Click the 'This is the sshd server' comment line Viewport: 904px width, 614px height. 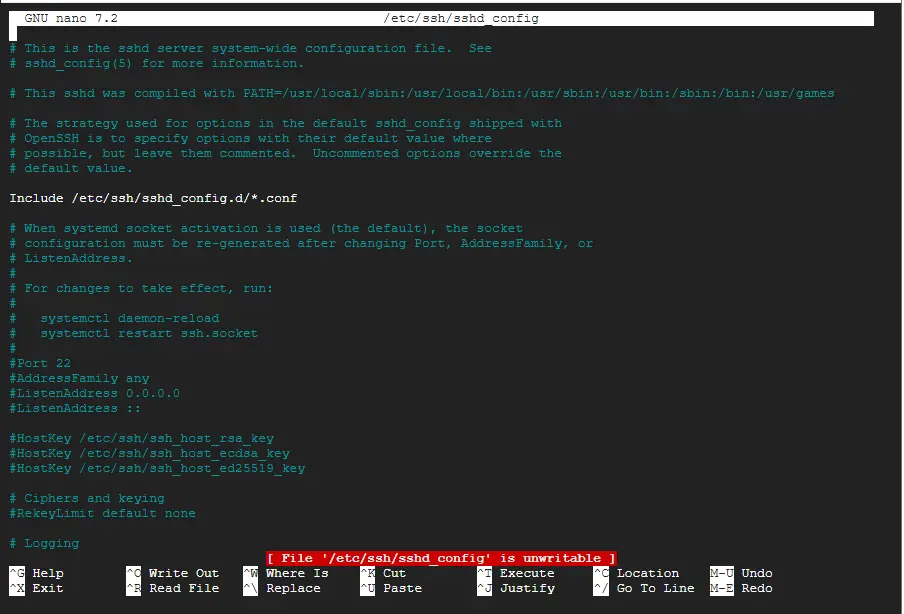[250, 48]
